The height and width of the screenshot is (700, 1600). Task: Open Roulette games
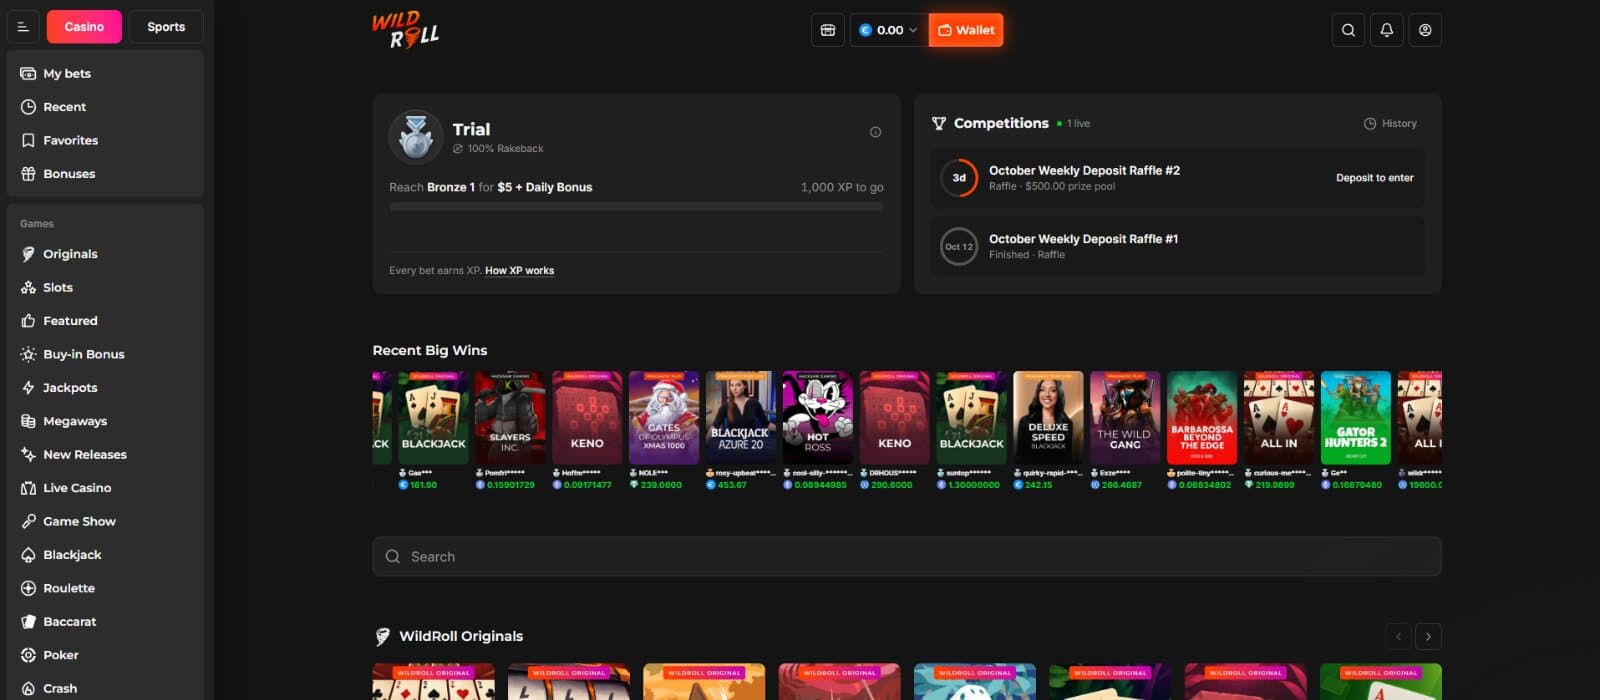pyautogui.click(x=105, y=588)
